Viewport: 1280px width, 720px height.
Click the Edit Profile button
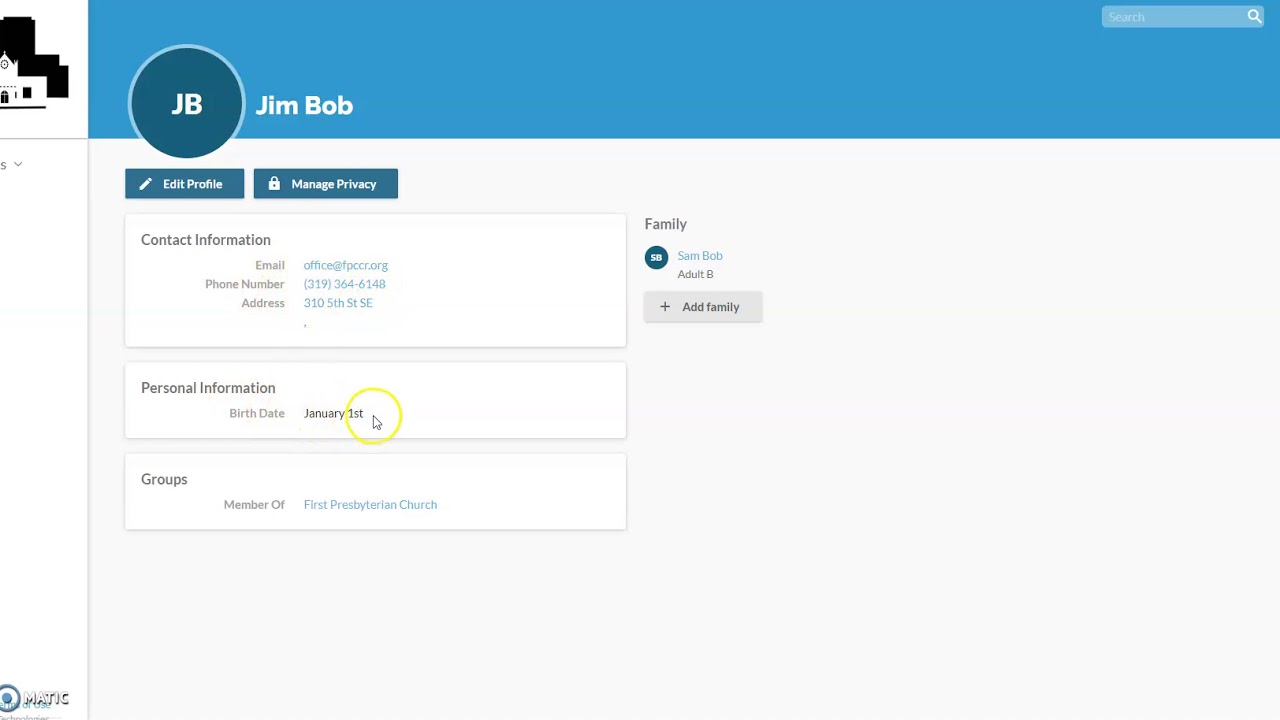[x=184, y=184]
